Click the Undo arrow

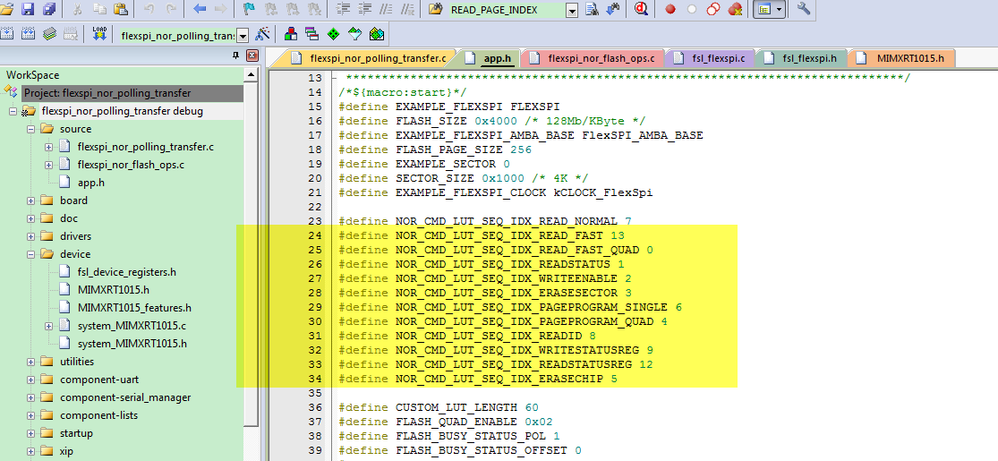point(148,9)
